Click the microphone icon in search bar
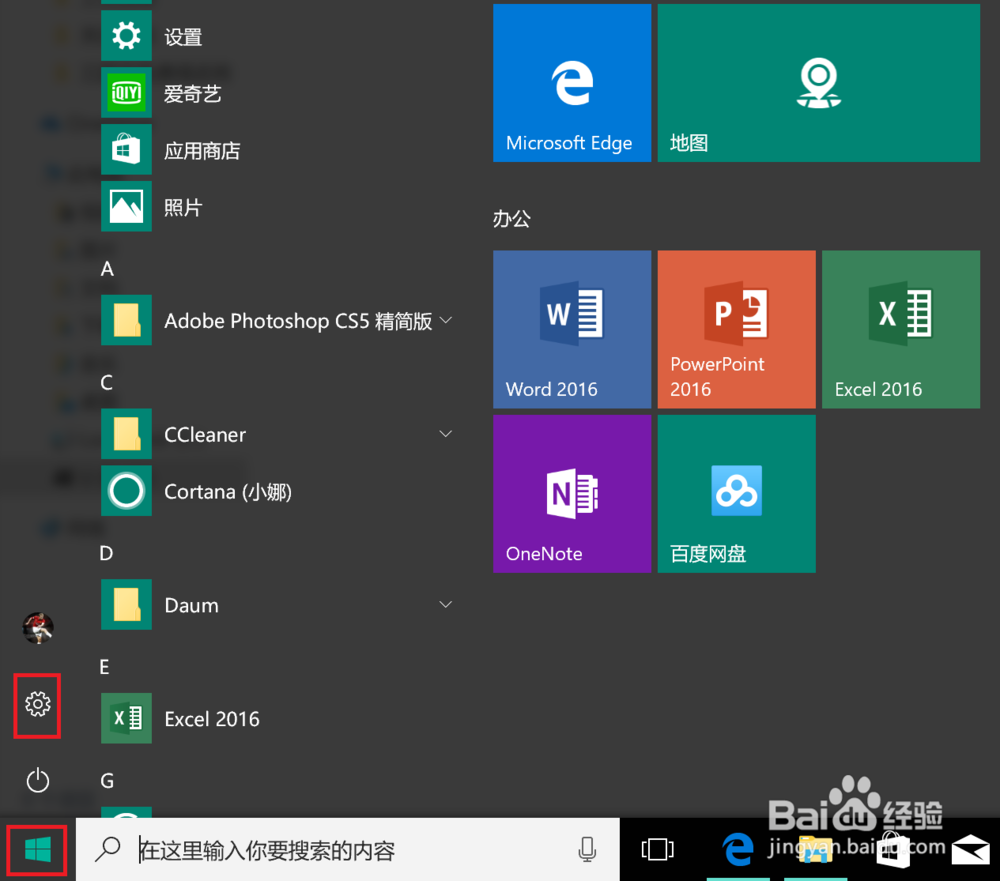1000x881 pixels. [588, 849]
